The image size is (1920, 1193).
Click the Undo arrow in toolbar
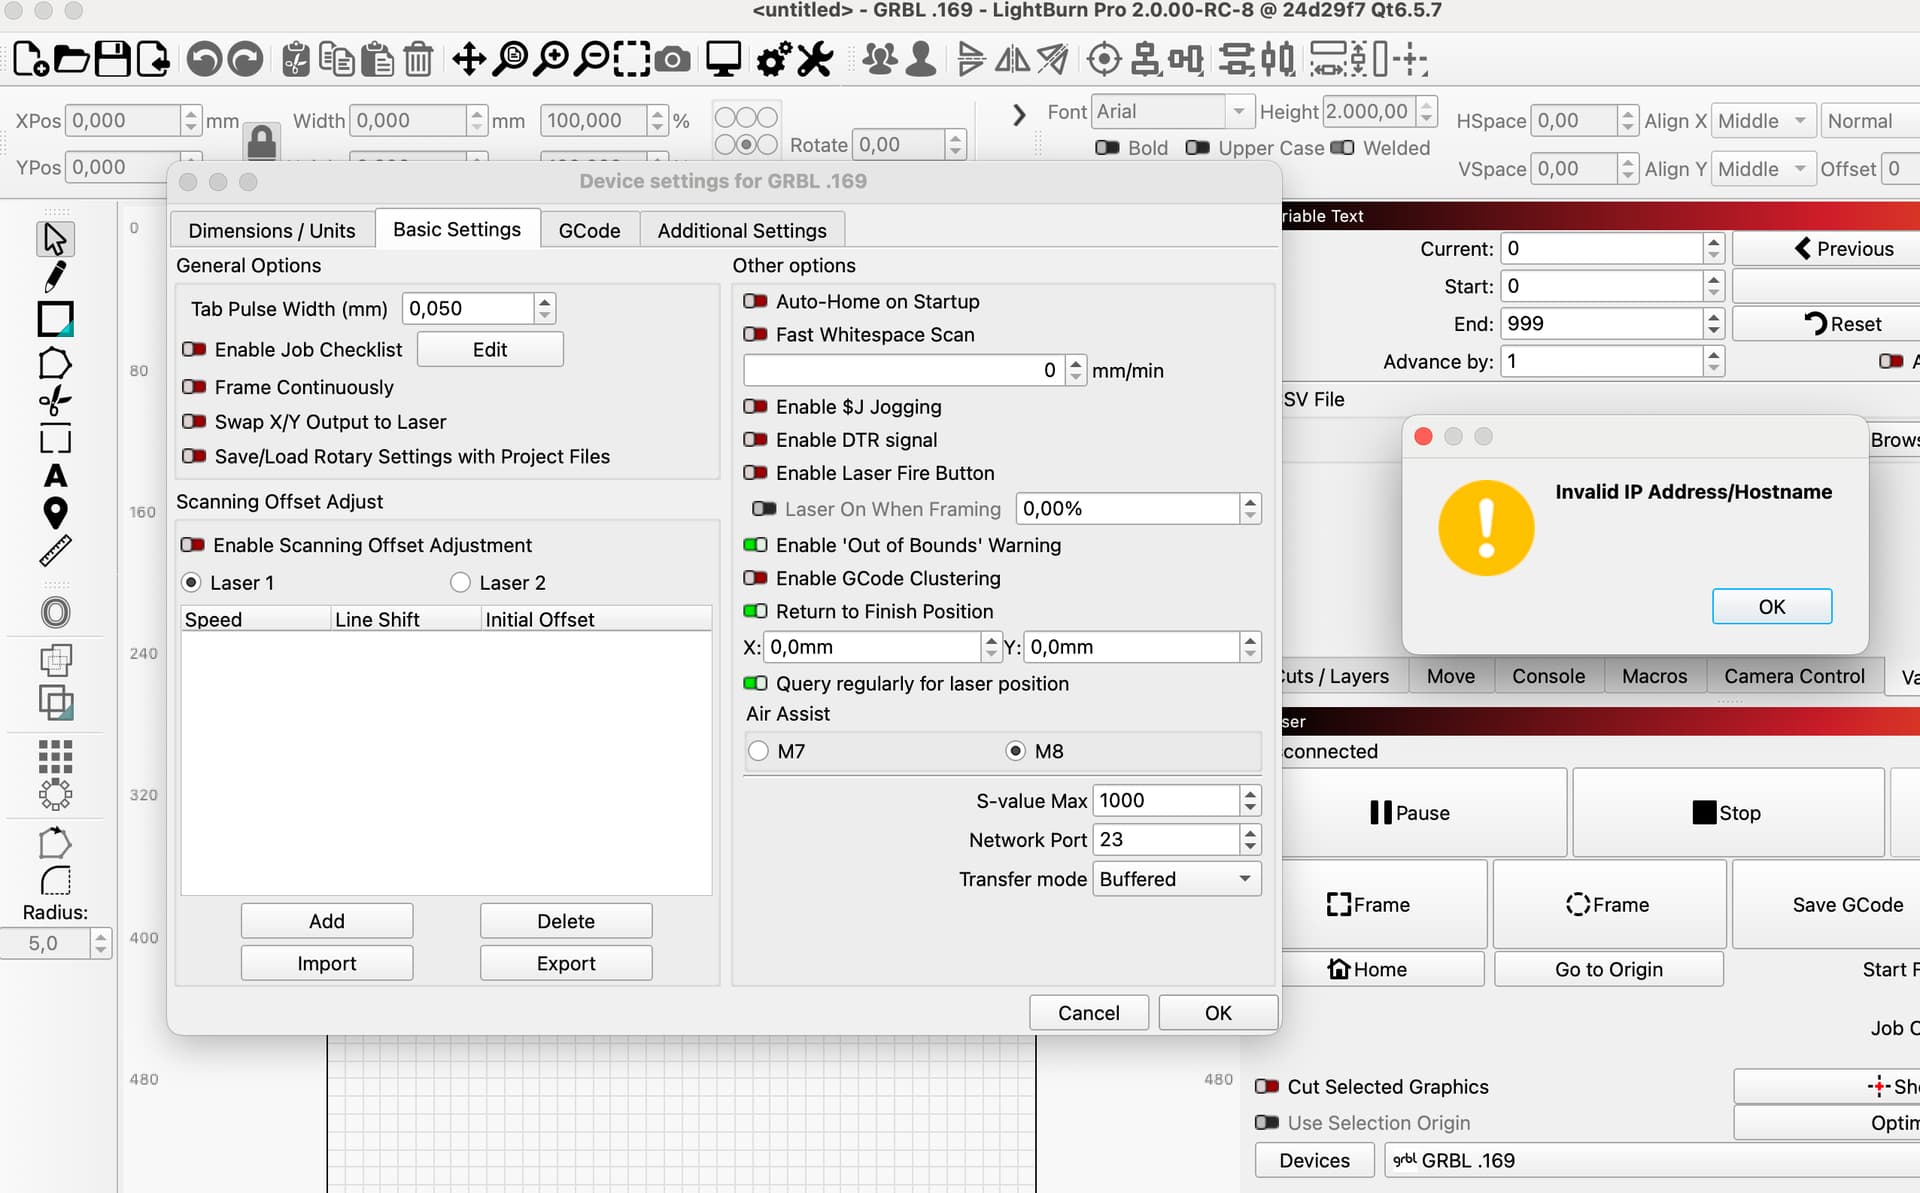point(204,59)
